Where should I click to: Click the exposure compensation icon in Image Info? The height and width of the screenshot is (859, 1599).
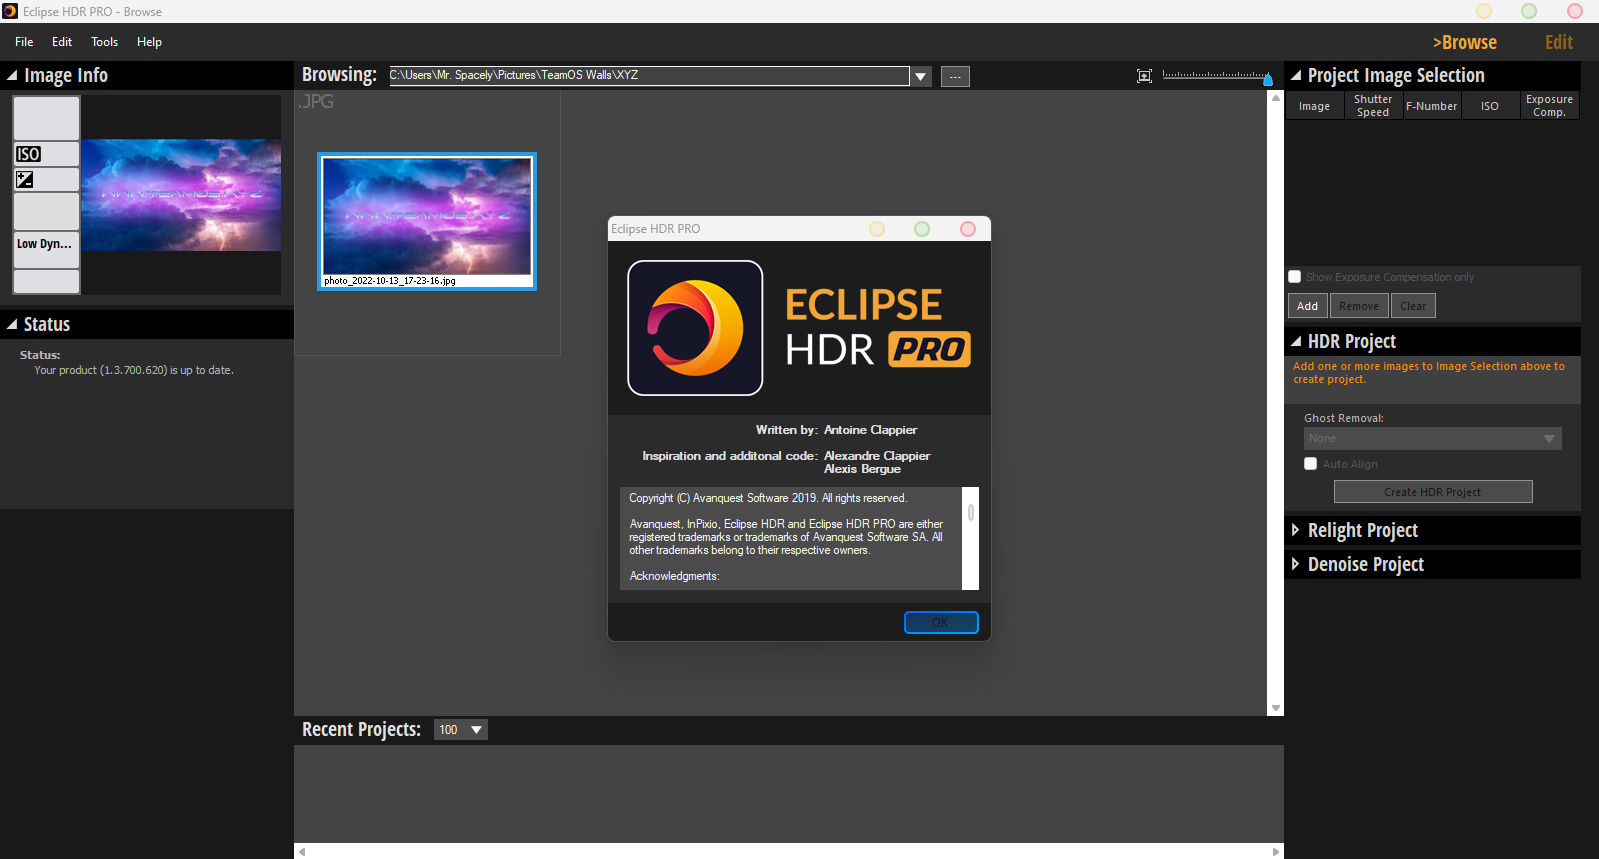(25, 180)
